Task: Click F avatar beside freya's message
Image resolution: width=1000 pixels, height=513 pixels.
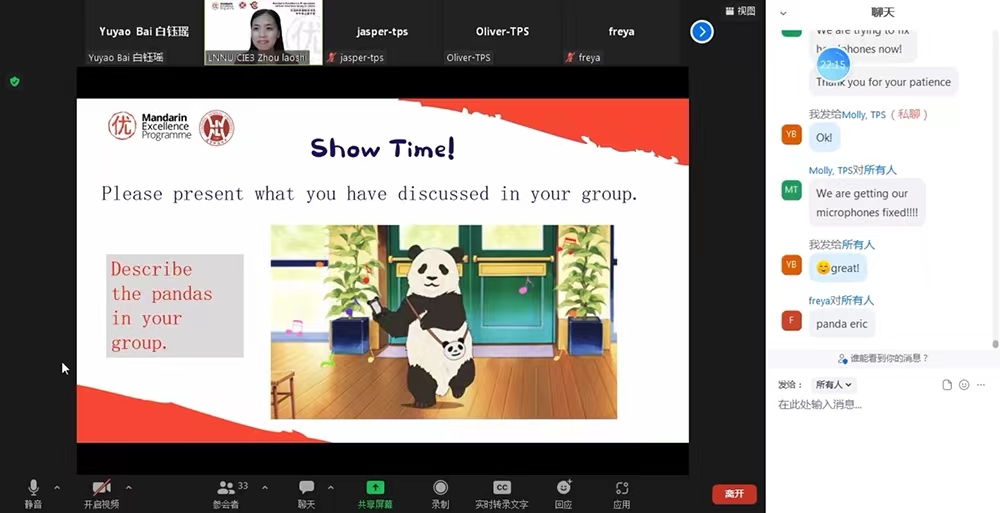Action: click(x=791, y=320)
